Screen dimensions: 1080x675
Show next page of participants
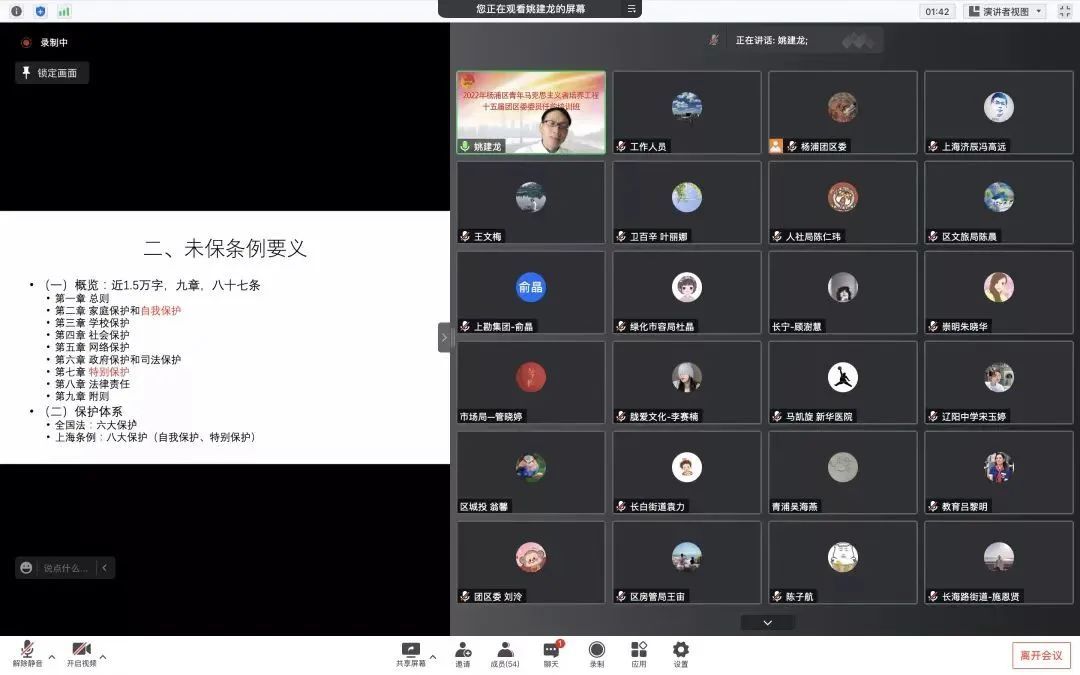(x=767, y=623)
